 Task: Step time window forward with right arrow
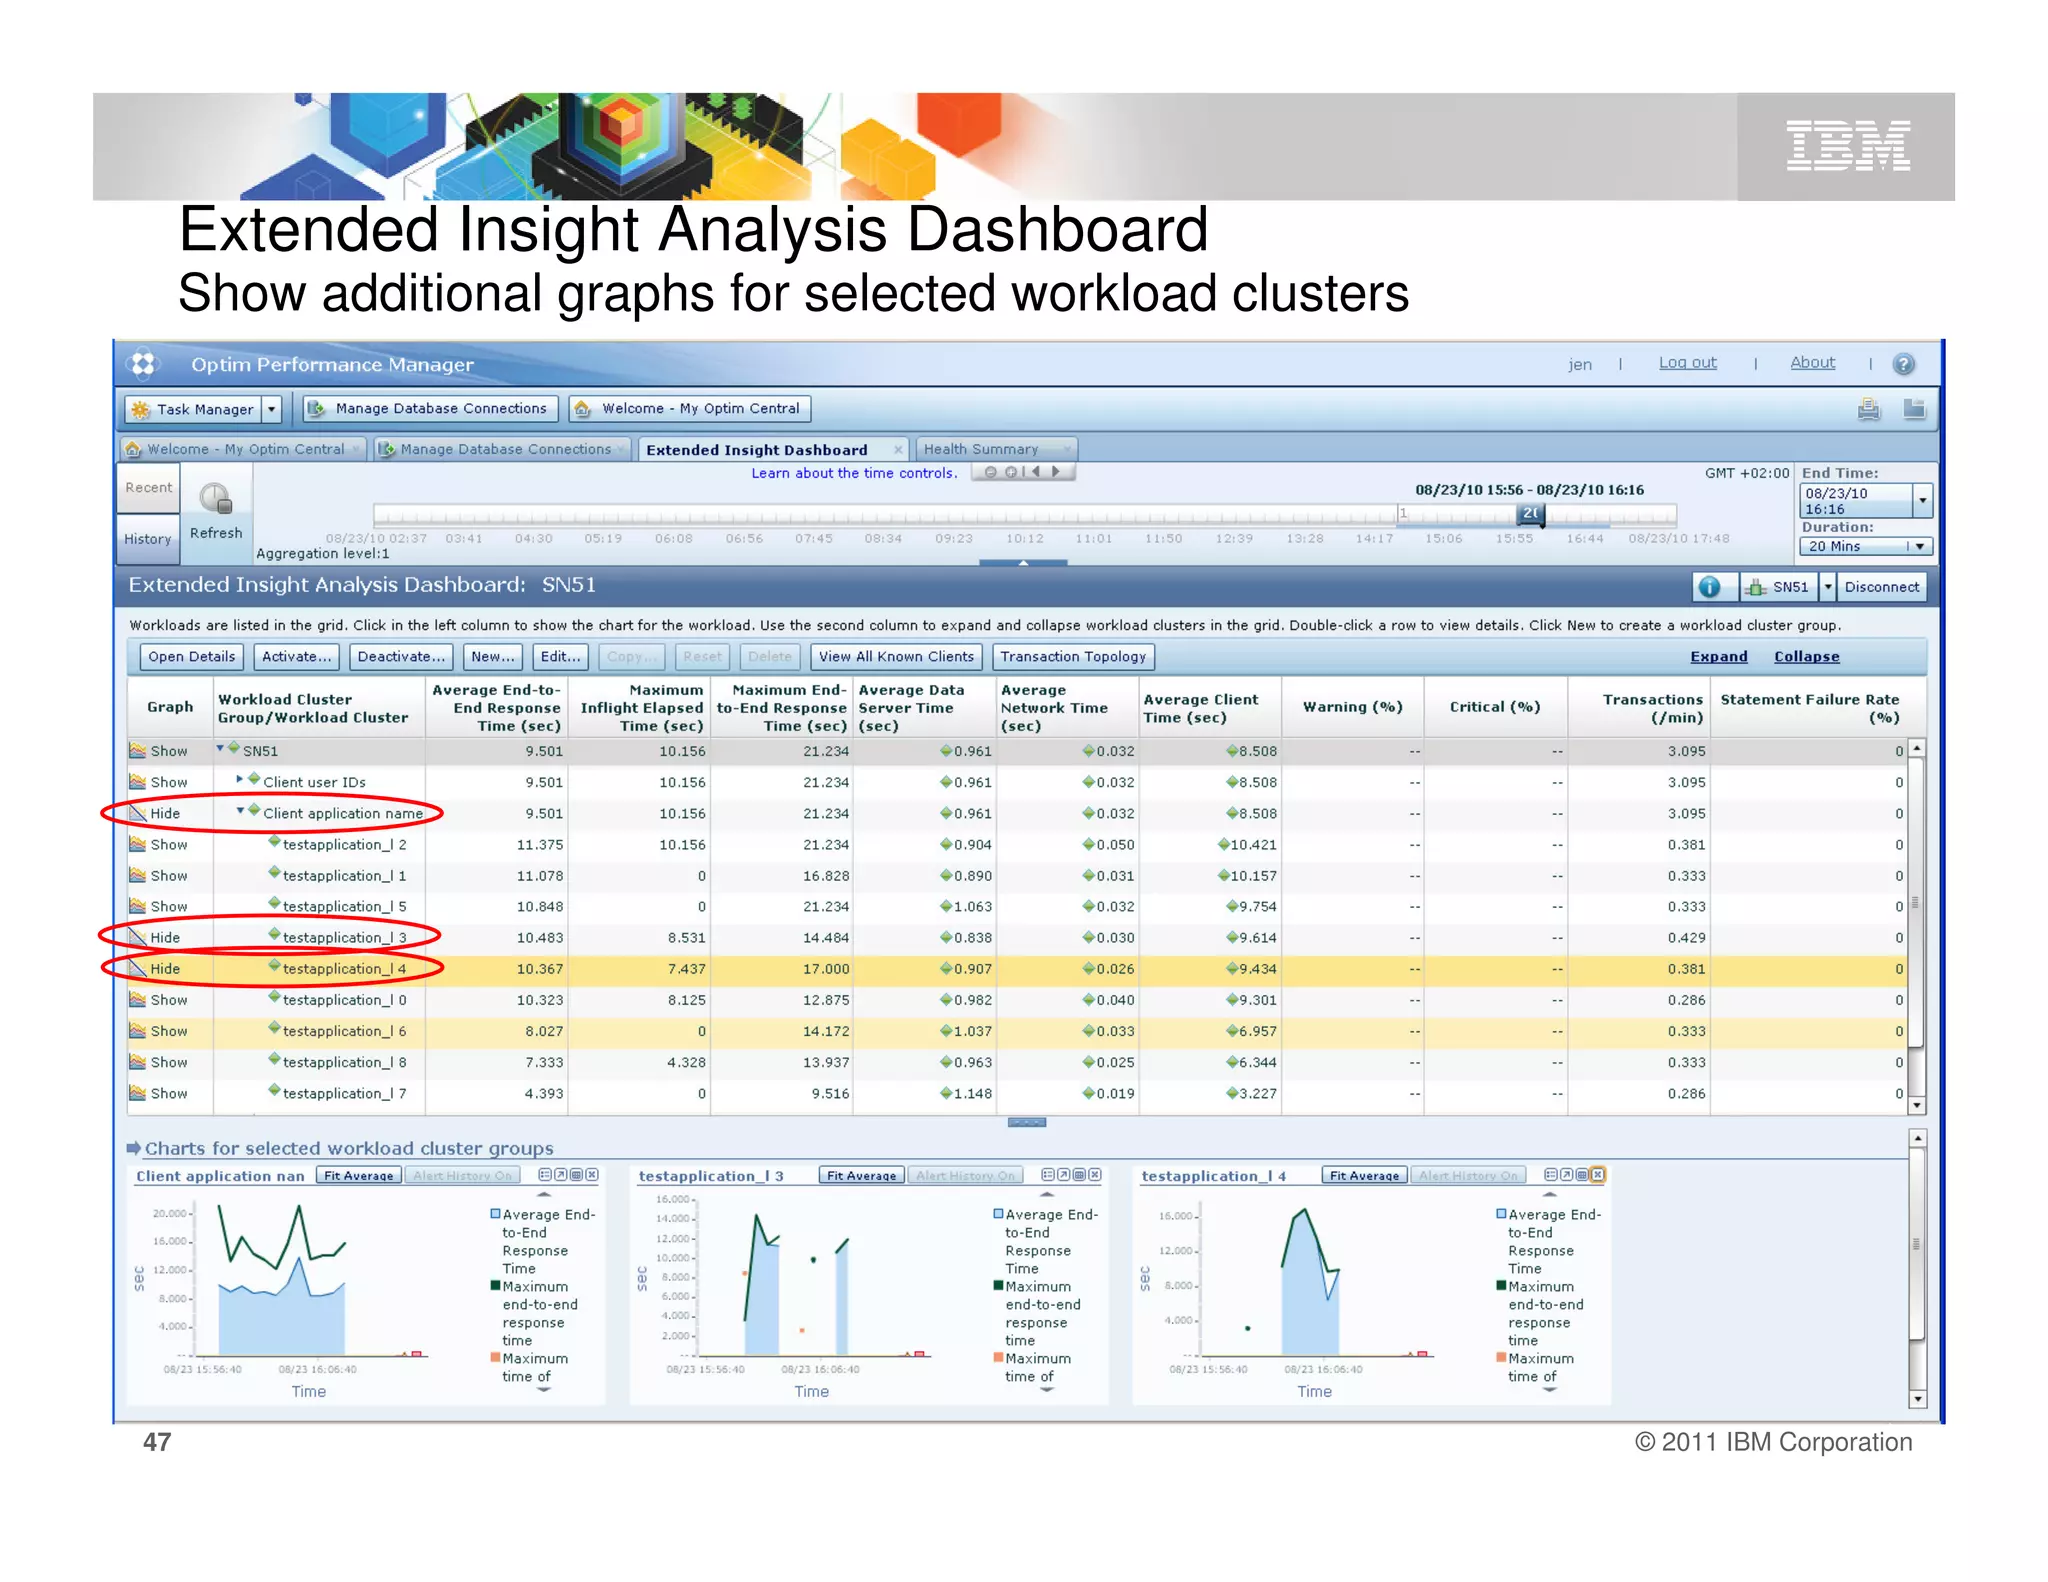pos(1056,472)
